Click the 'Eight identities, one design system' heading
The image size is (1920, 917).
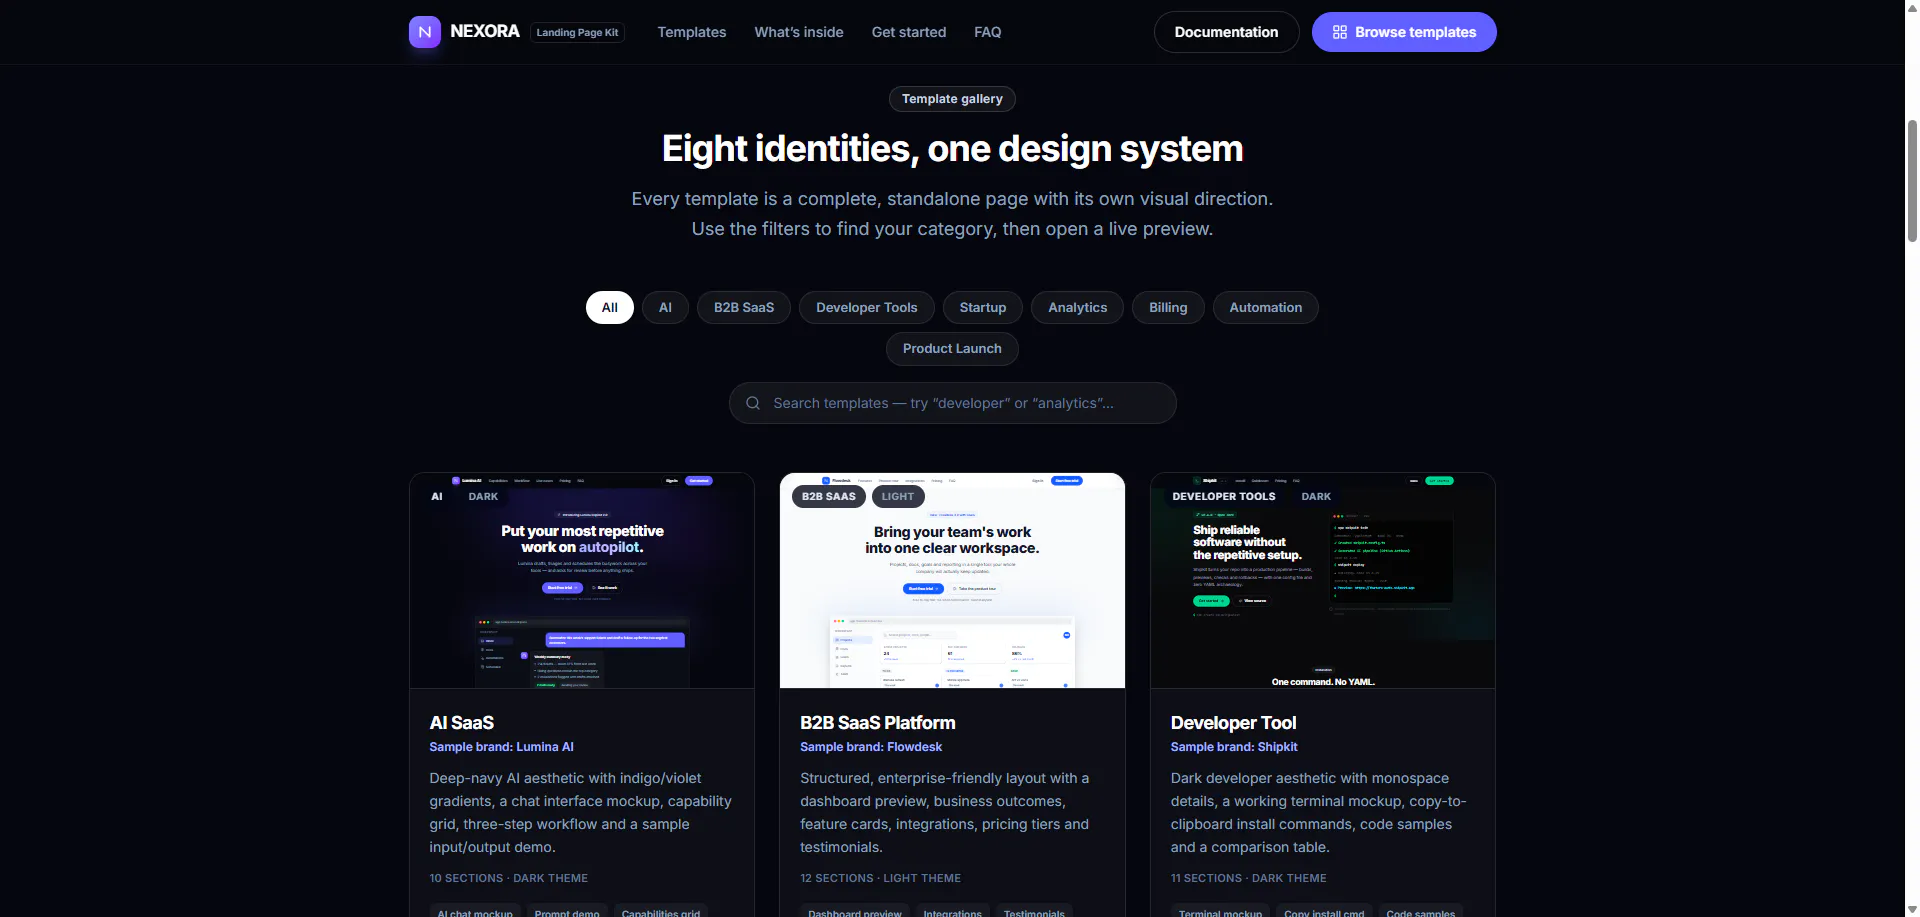pos(952,149)
